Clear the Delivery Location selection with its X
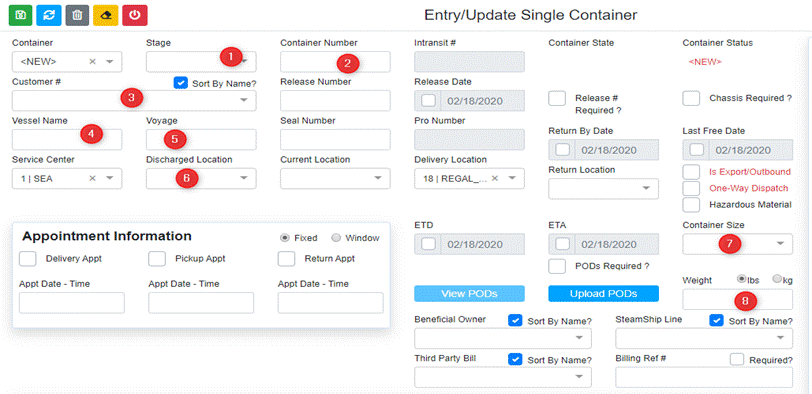The height and width of the screenshot is (394, 812). 495,178
